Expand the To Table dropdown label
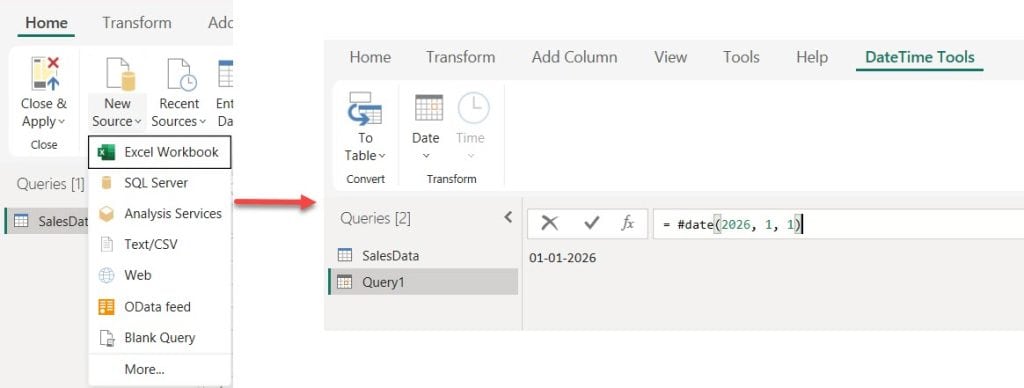Viewport: 1024px width, 388px height. [x=365, y=147]
